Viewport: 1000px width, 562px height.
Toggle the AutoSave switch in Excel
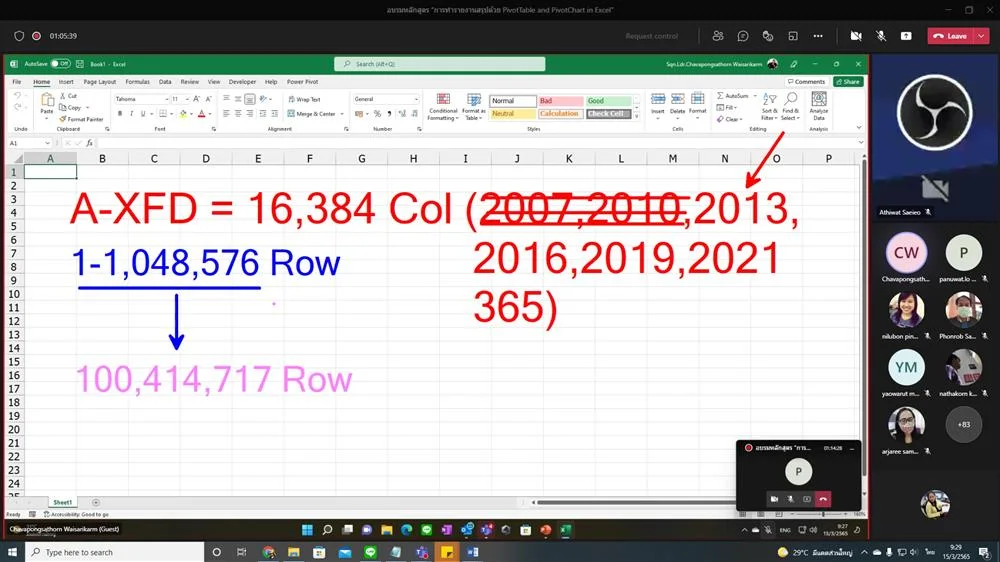pos(61,64)
